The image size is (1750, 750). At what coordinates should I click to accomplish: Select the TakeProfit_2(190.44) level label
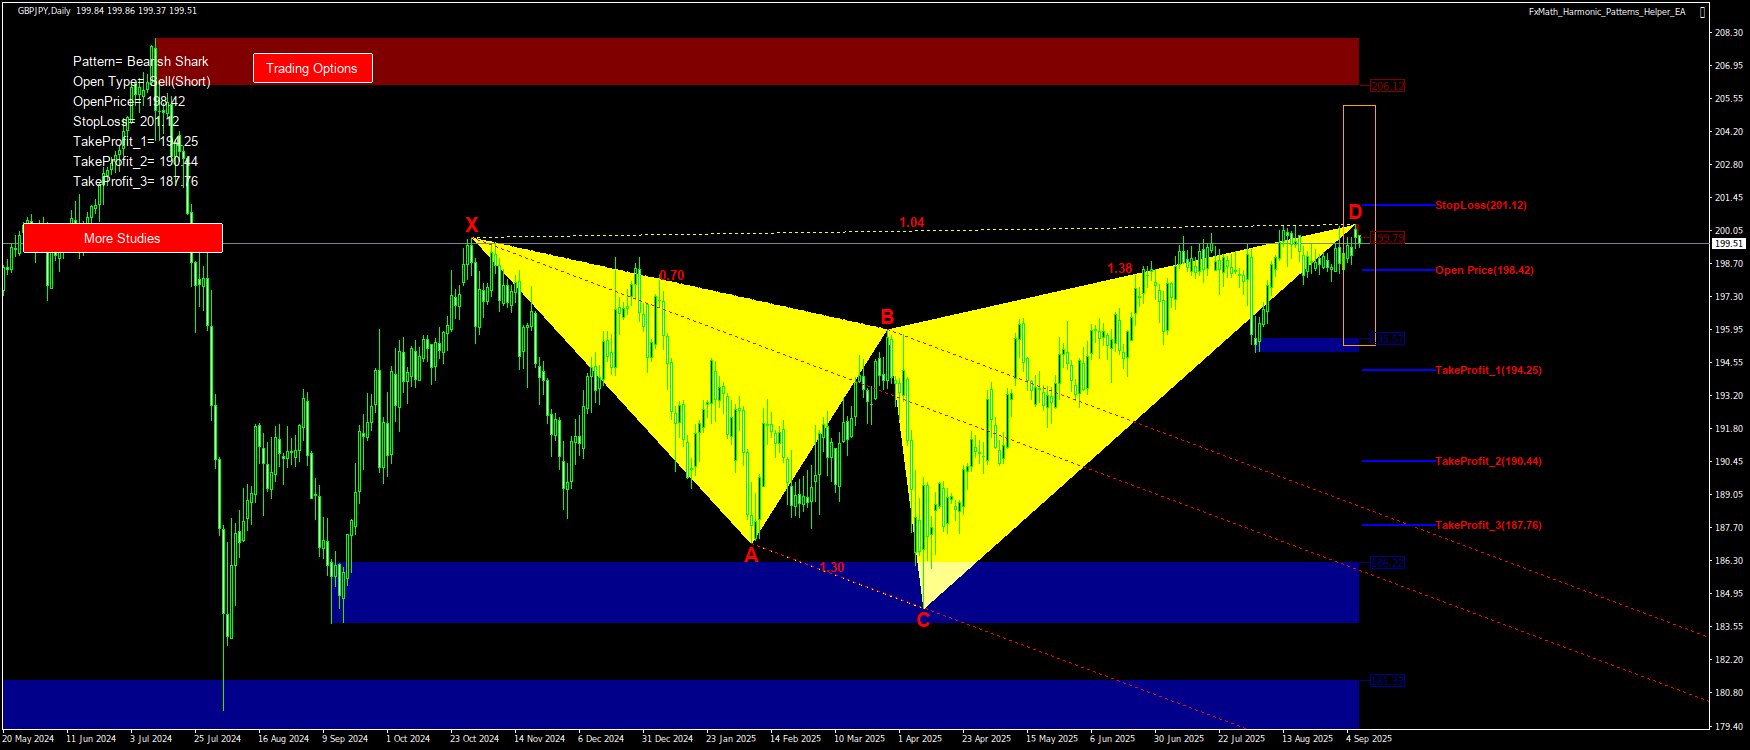point(1488,461)
